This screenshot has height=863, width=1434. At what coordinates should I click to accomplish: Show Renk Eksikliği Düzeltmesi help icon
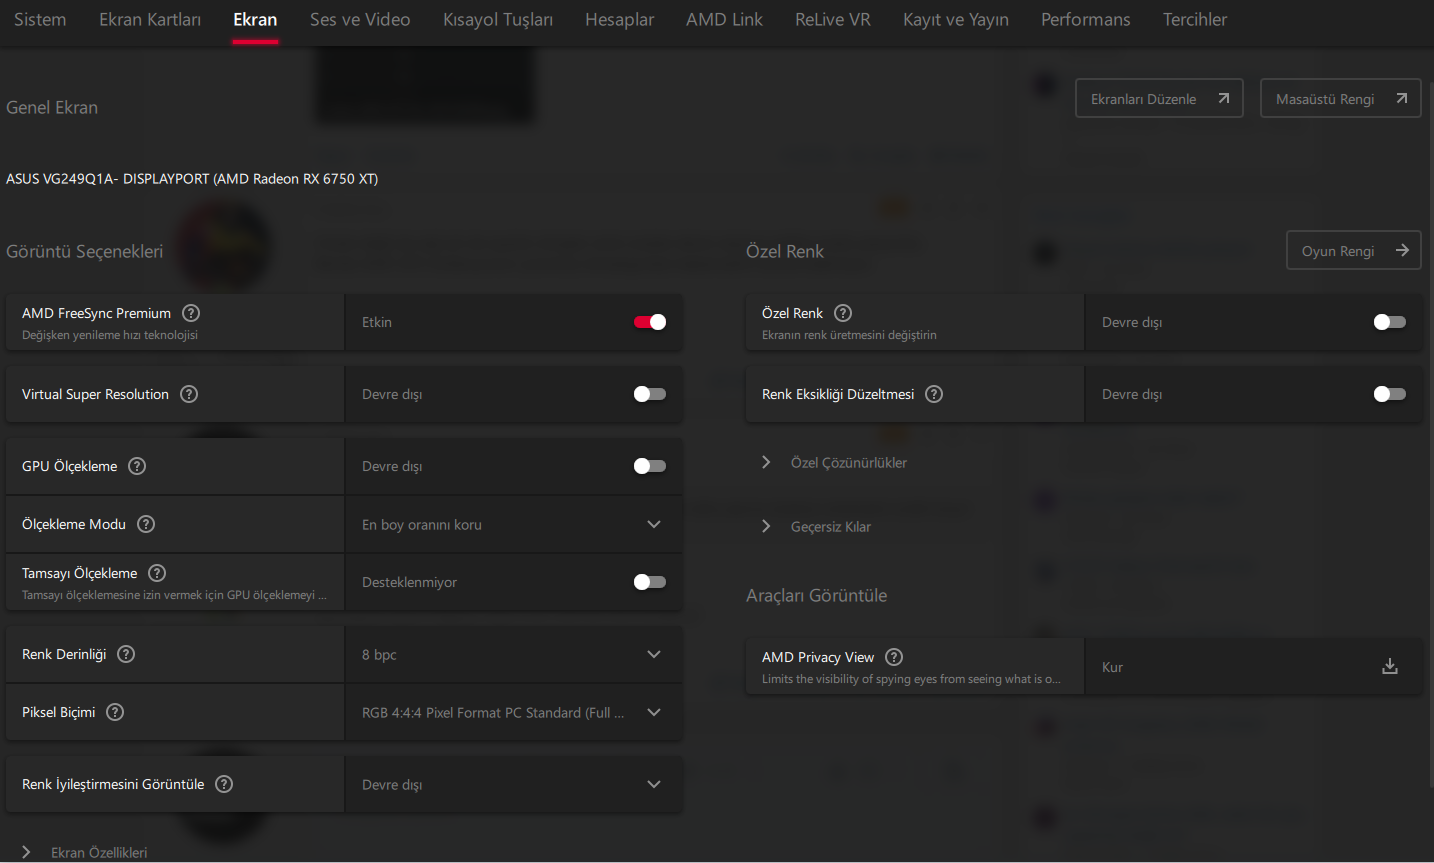point(934,394)
